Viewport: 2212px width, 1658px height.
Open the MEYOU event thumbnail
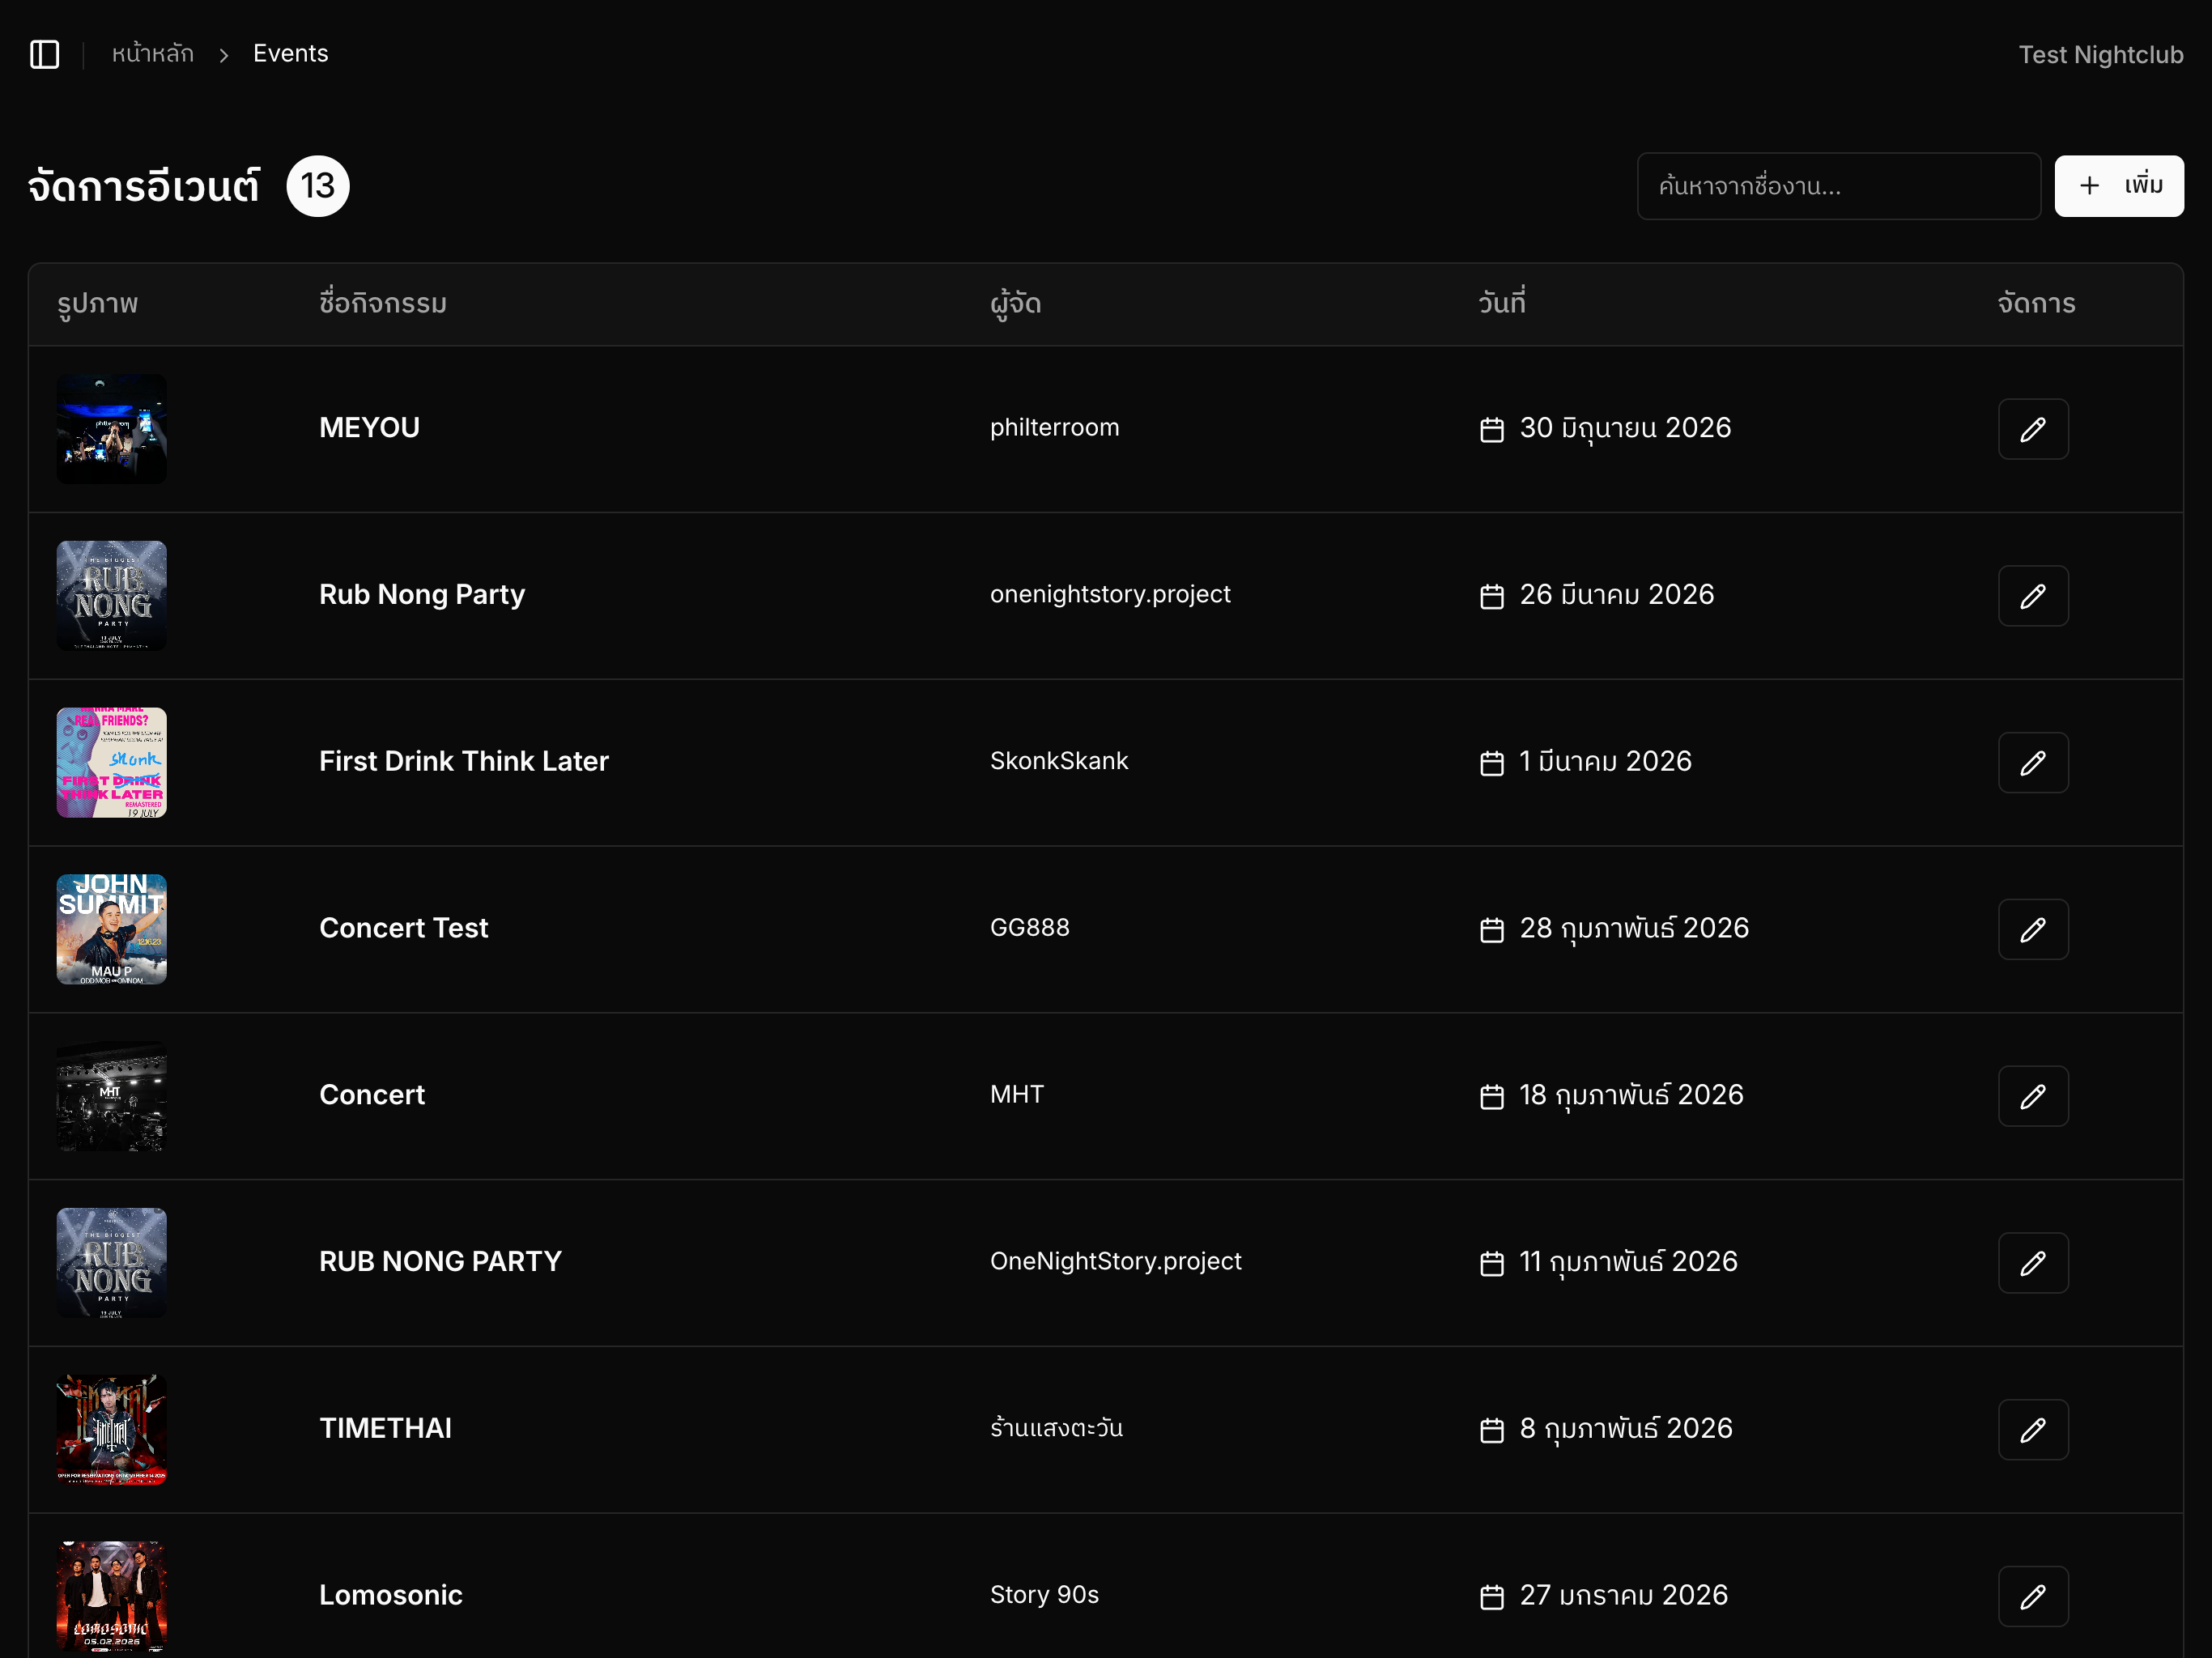(x=112, y=429)
